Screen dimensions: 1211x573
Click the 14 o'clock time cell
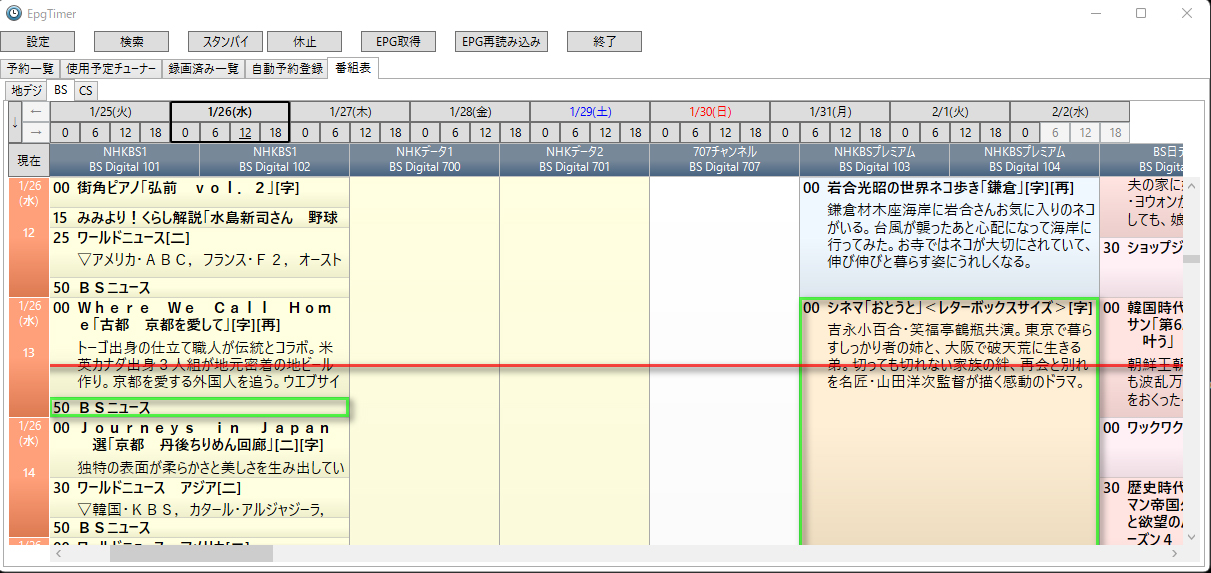(29, 477)
